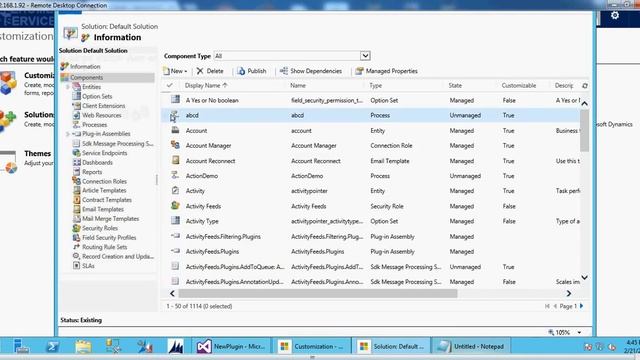This screenshot has width=640, height=360.
Task: Click the Routing Rule Sets icon
Action: click(x=76, y=247)
